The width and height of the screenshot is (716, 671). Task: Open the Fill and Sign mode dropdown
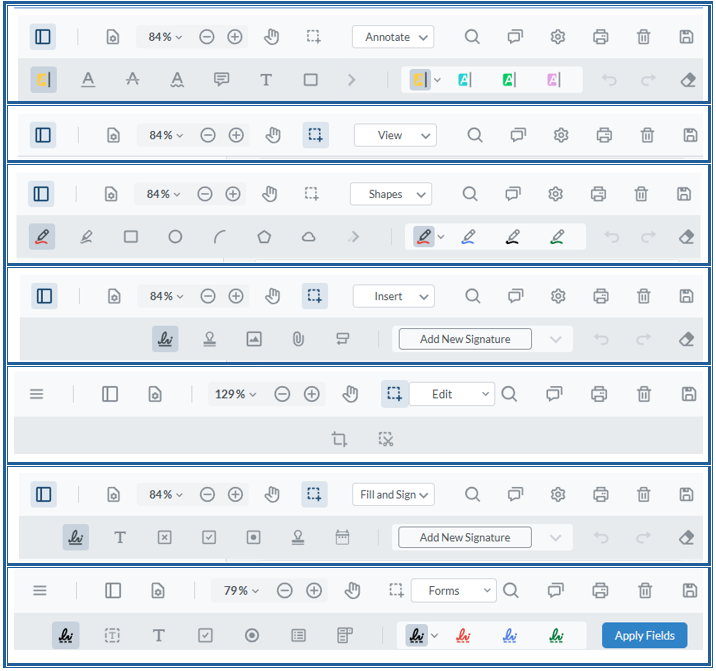[x=393, y=495]
